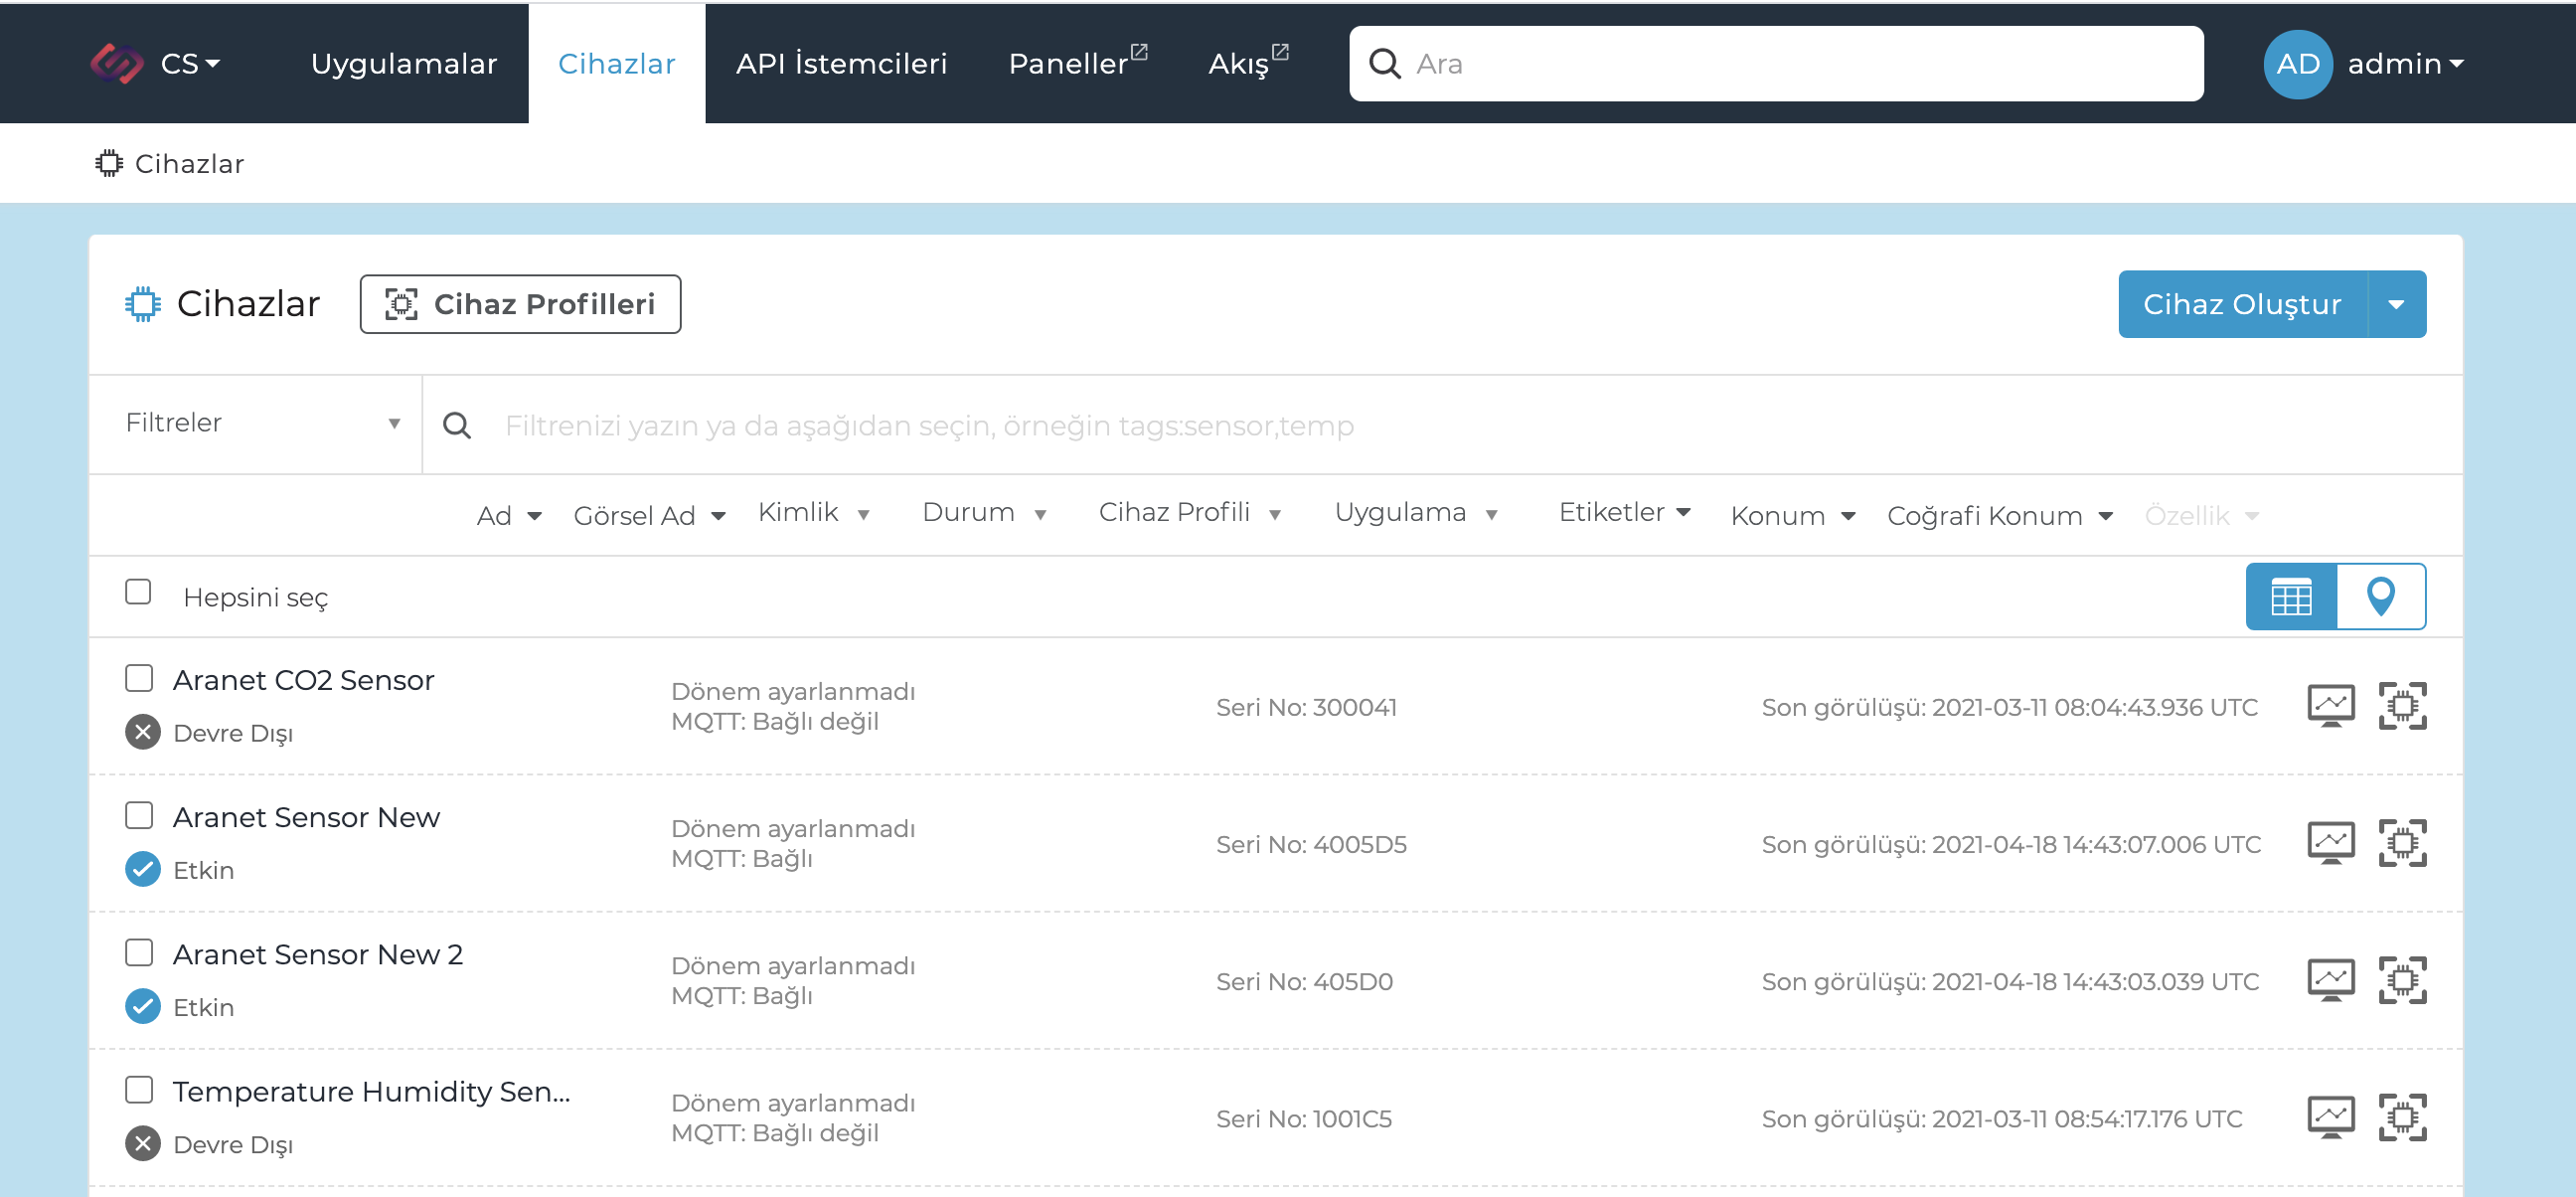This screenshot has height=1197, width=2576.
Task: Open the Durum filter dropdown
Action: pos(984,513)
